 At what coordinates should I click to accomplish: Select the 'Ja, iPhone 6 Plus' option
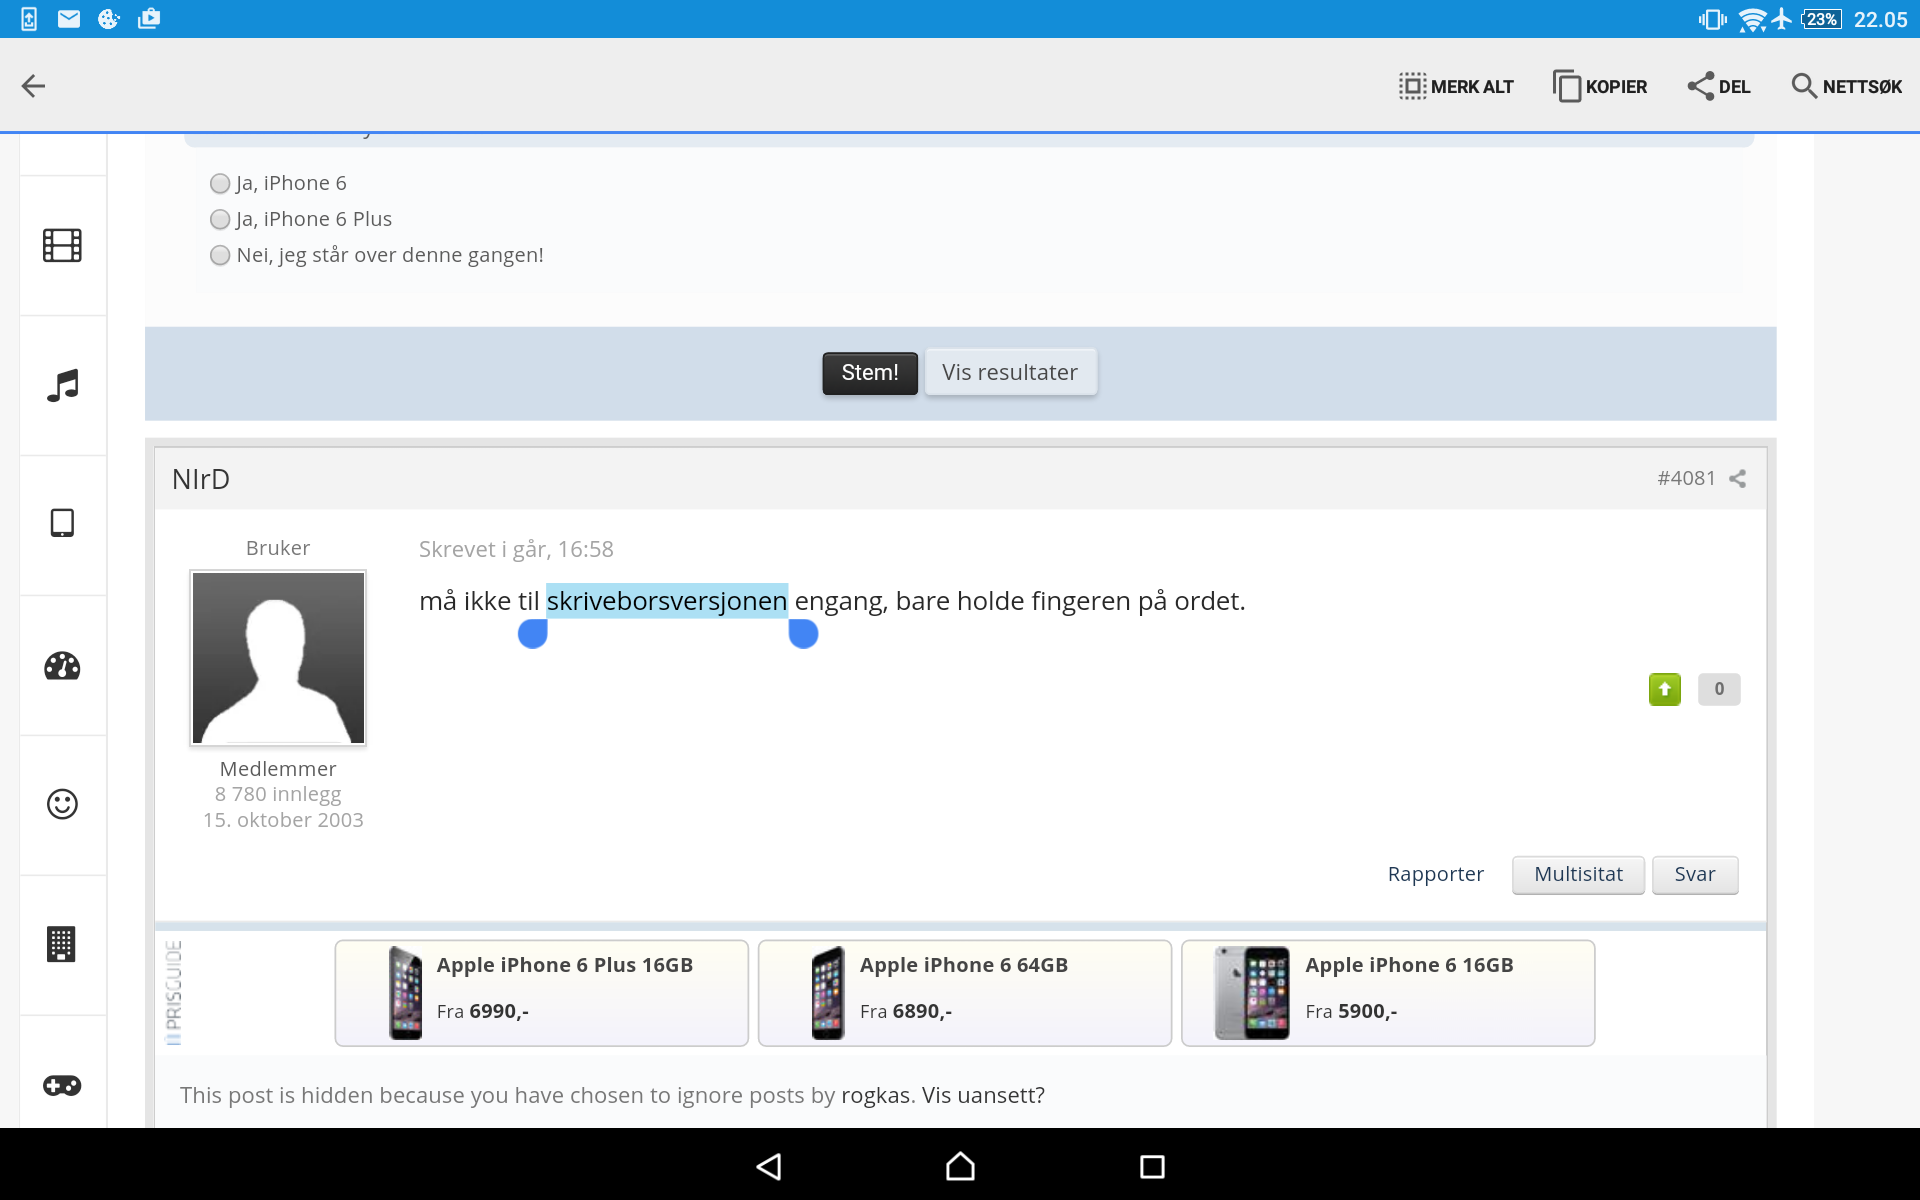coord(220,219)
